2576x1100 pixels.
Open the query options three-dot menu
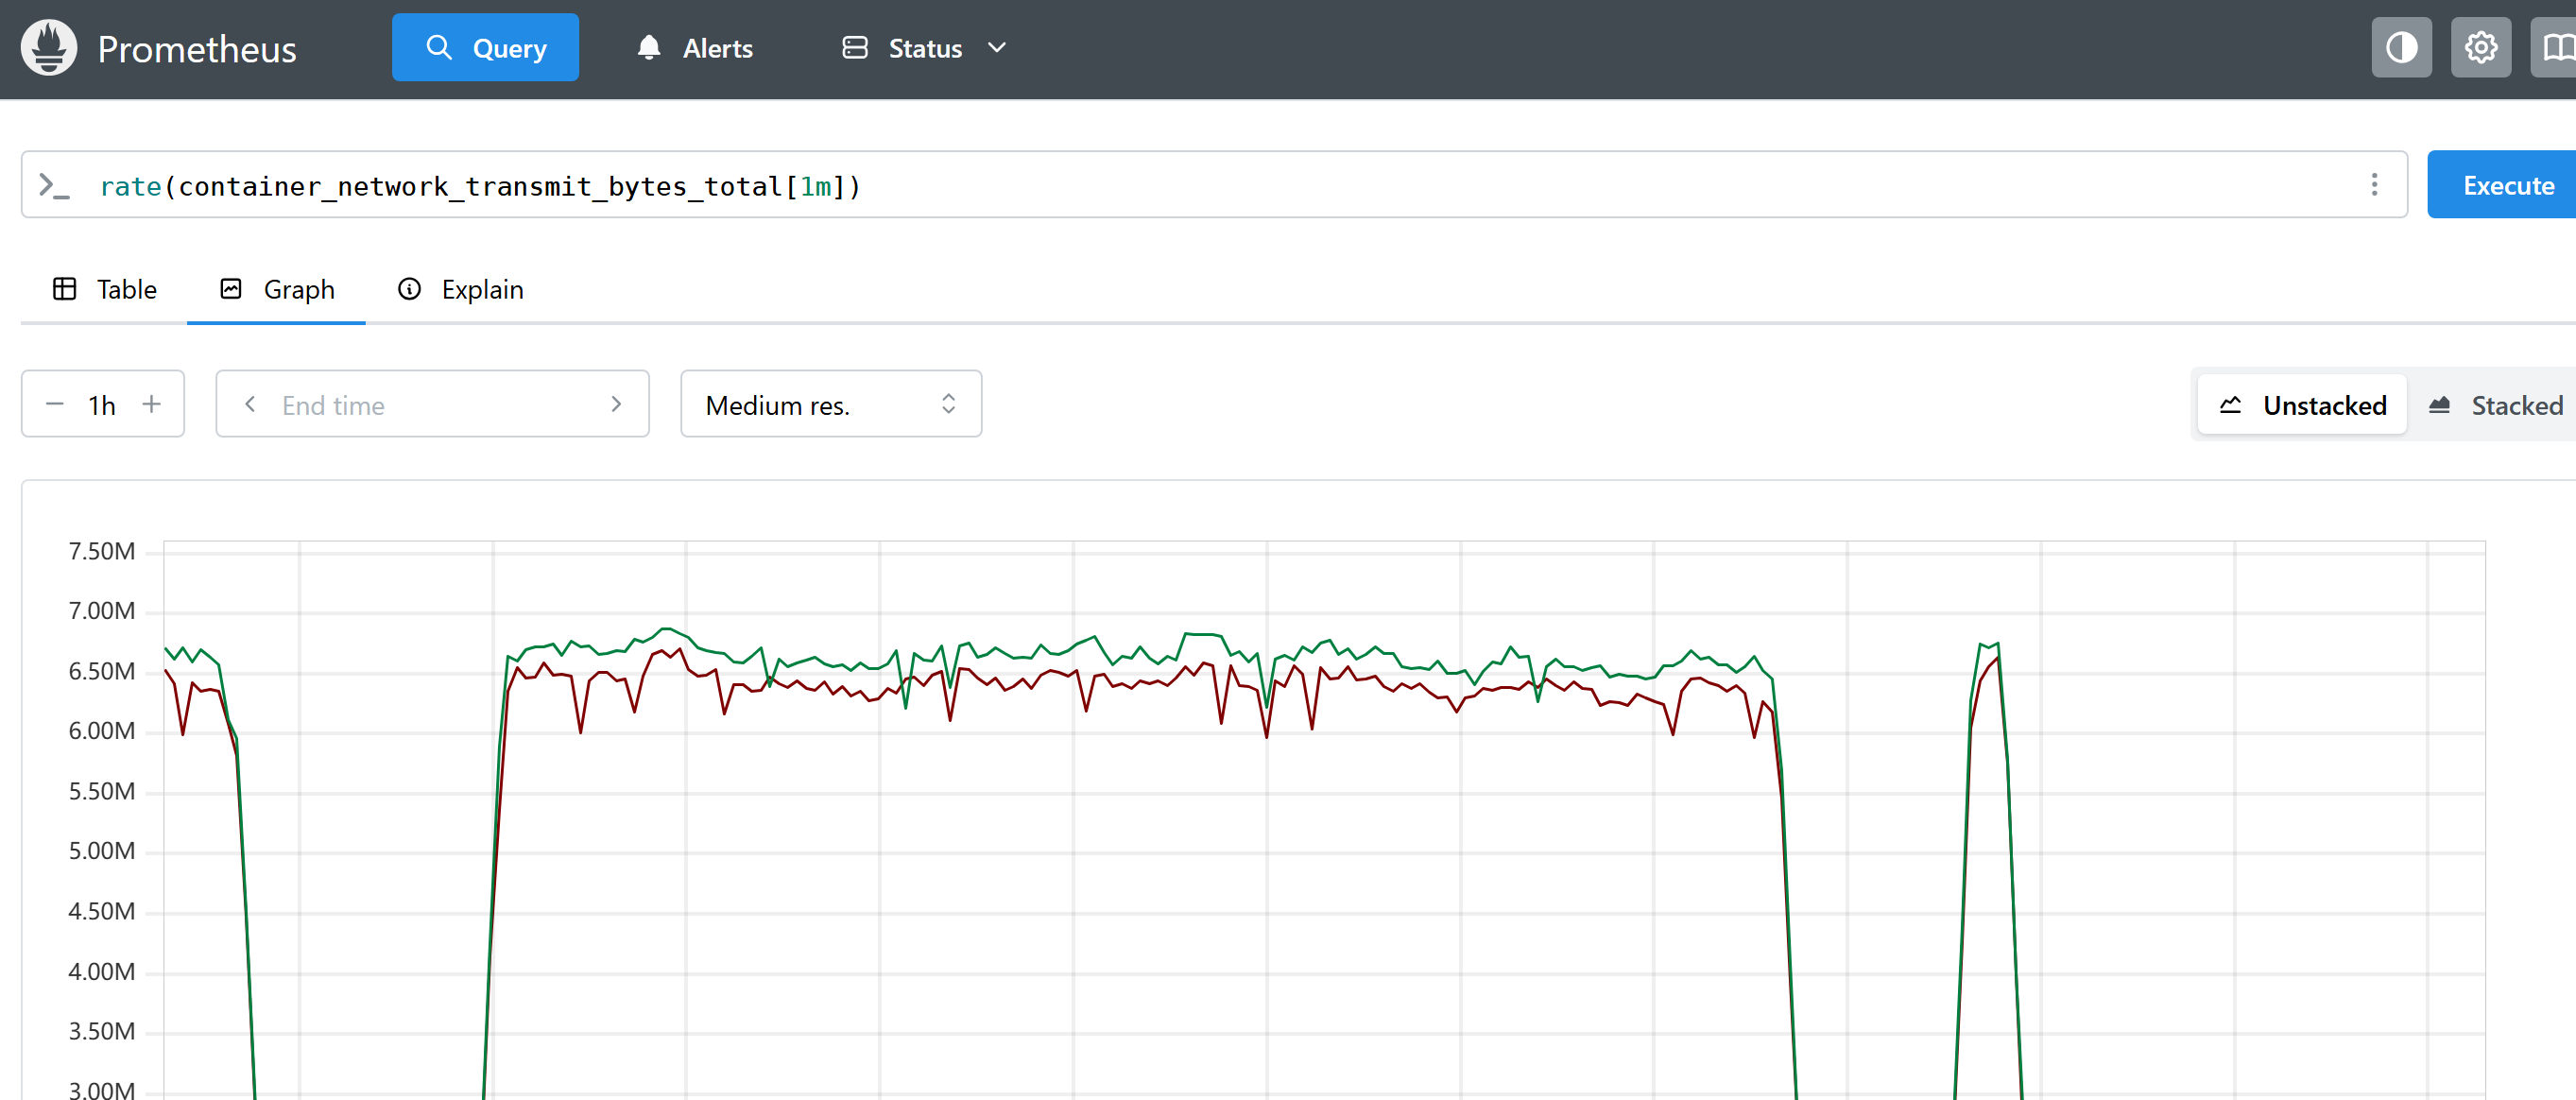point(2373,185)
